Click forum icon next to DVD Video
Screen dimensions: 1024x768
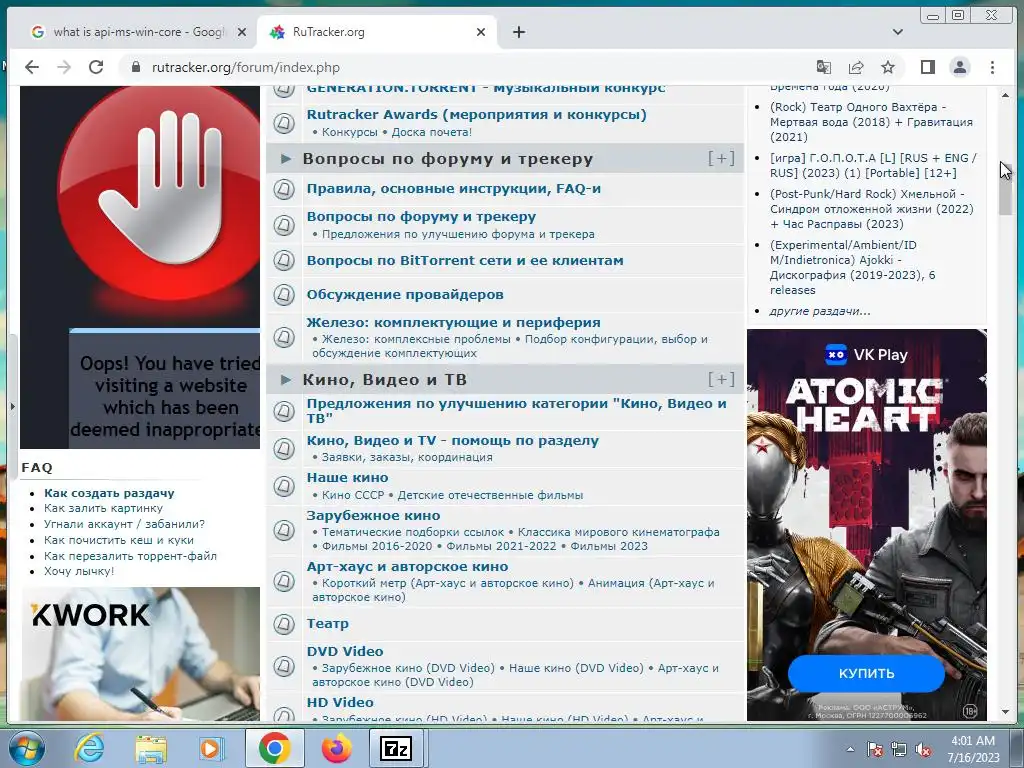click(x=283, y=666)
